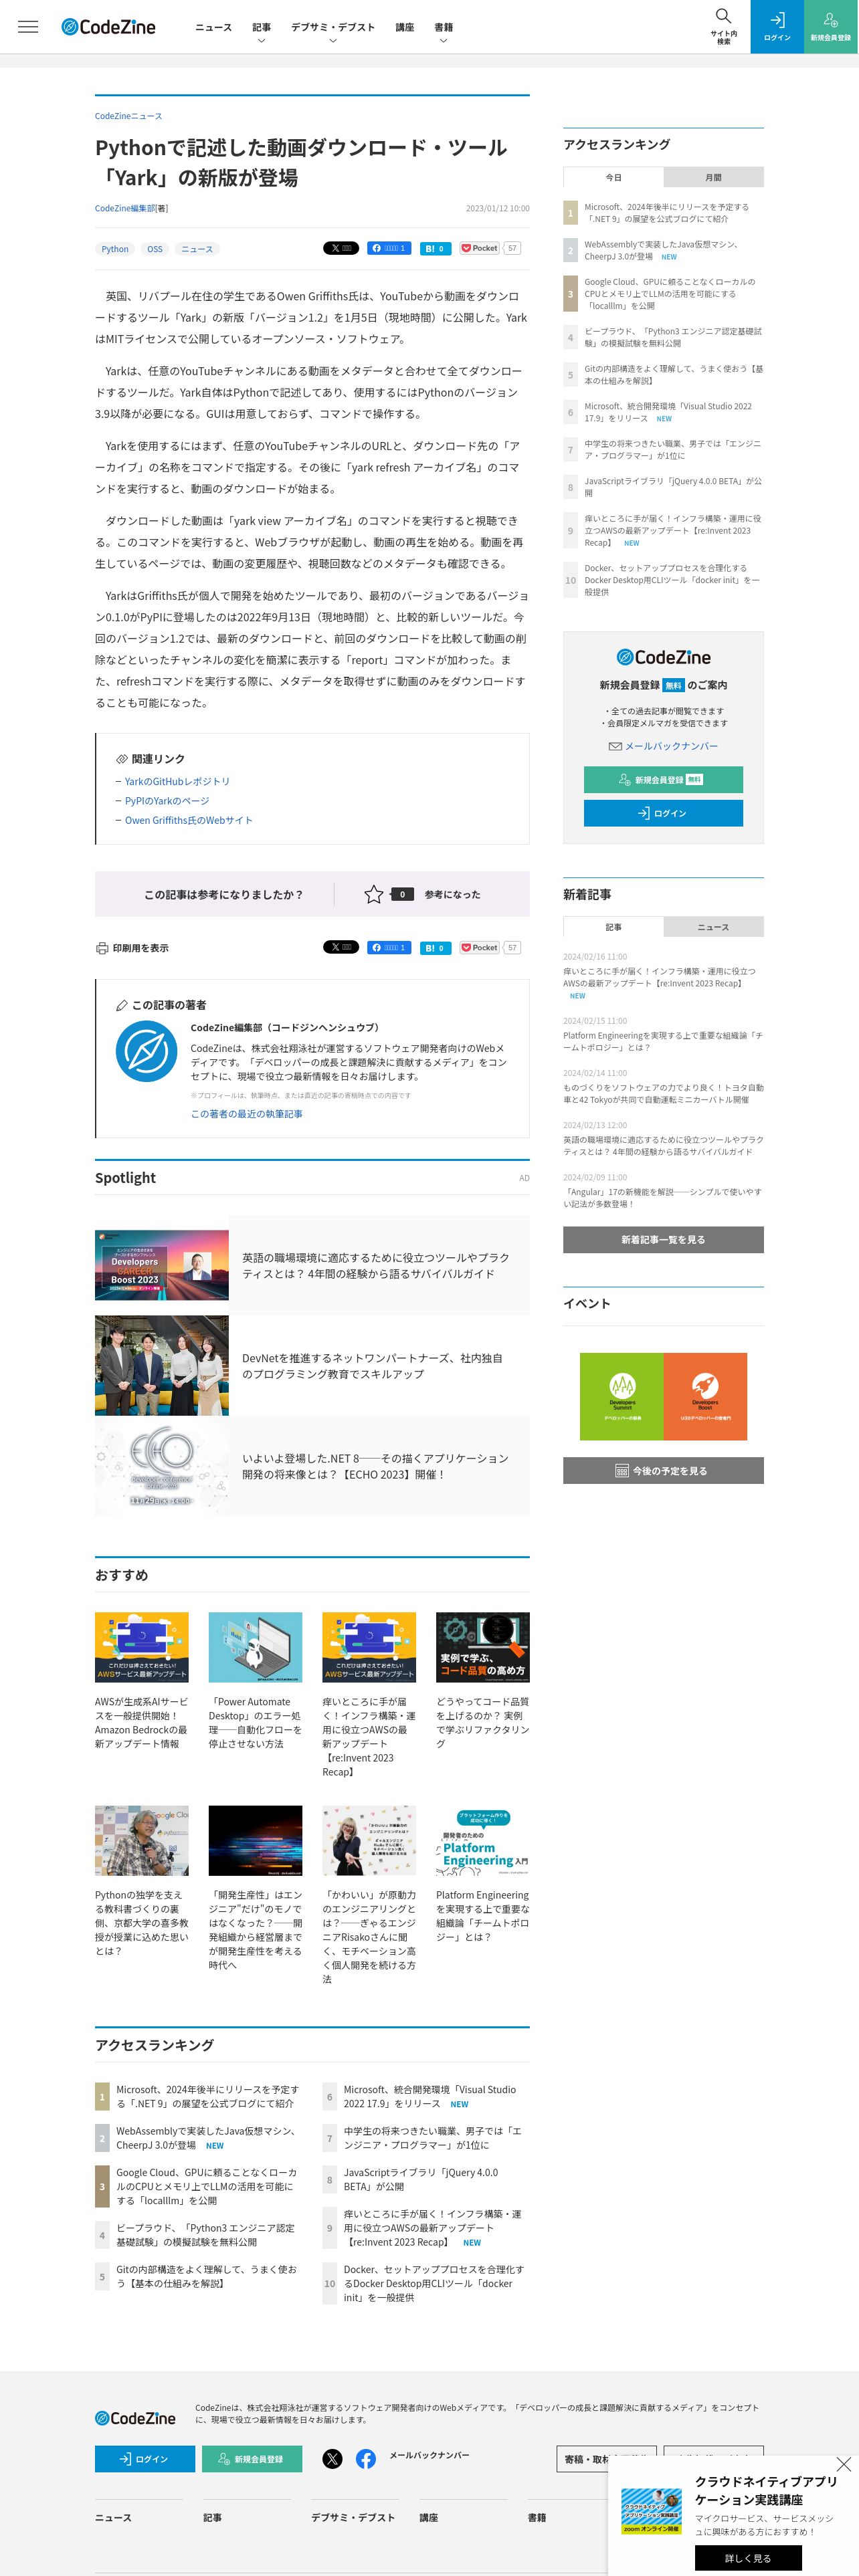Open Platform Engineering入門 recommended thumbnail
This screenshot has width=859, height=2576.
tap(483, 1840)
